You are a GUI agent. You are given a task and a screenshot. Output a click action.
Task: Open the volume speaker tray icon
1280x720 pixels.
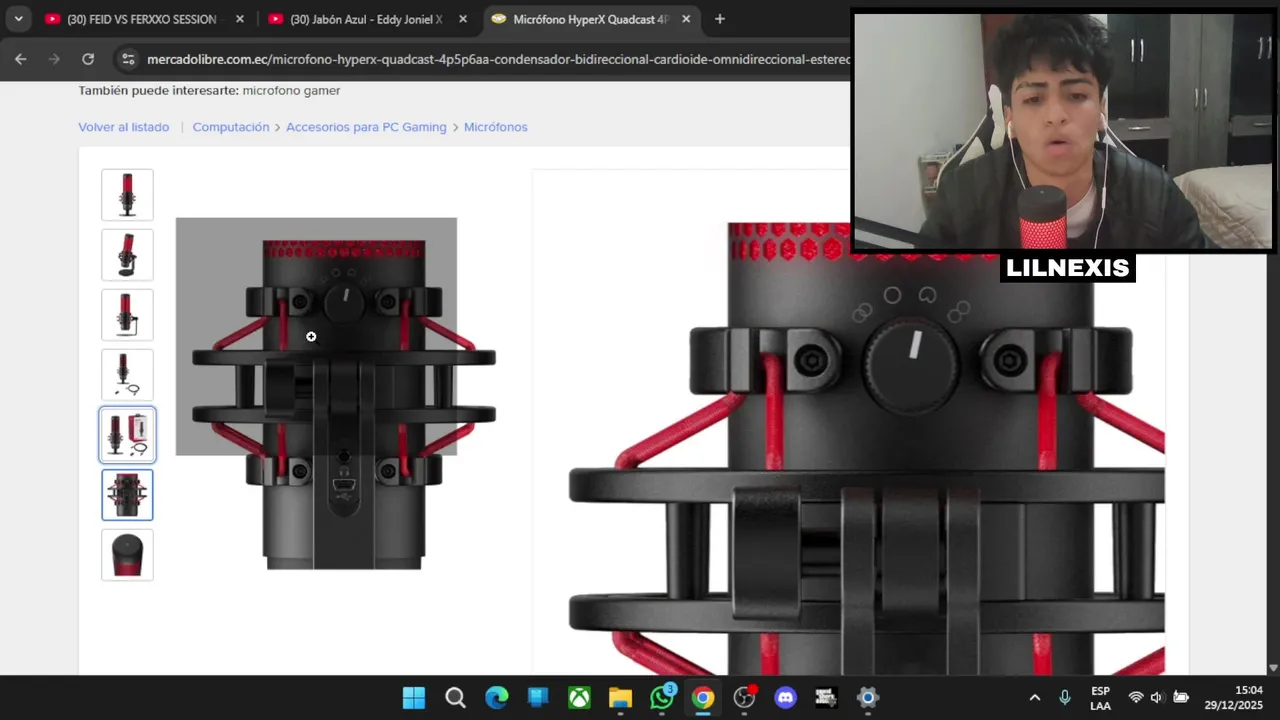coord(1157,698)
